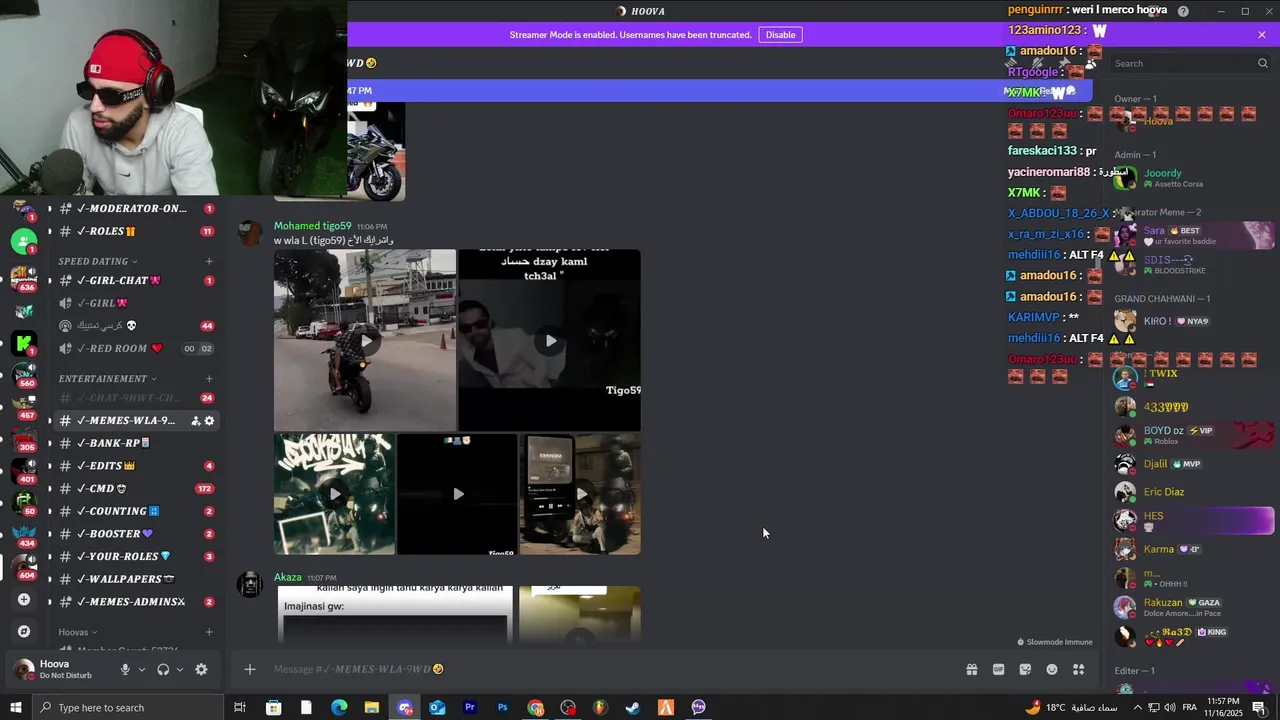The image size is (1280, 720).
Task: Toggle the microphone mute in user panel
Action: click(125, 670)
